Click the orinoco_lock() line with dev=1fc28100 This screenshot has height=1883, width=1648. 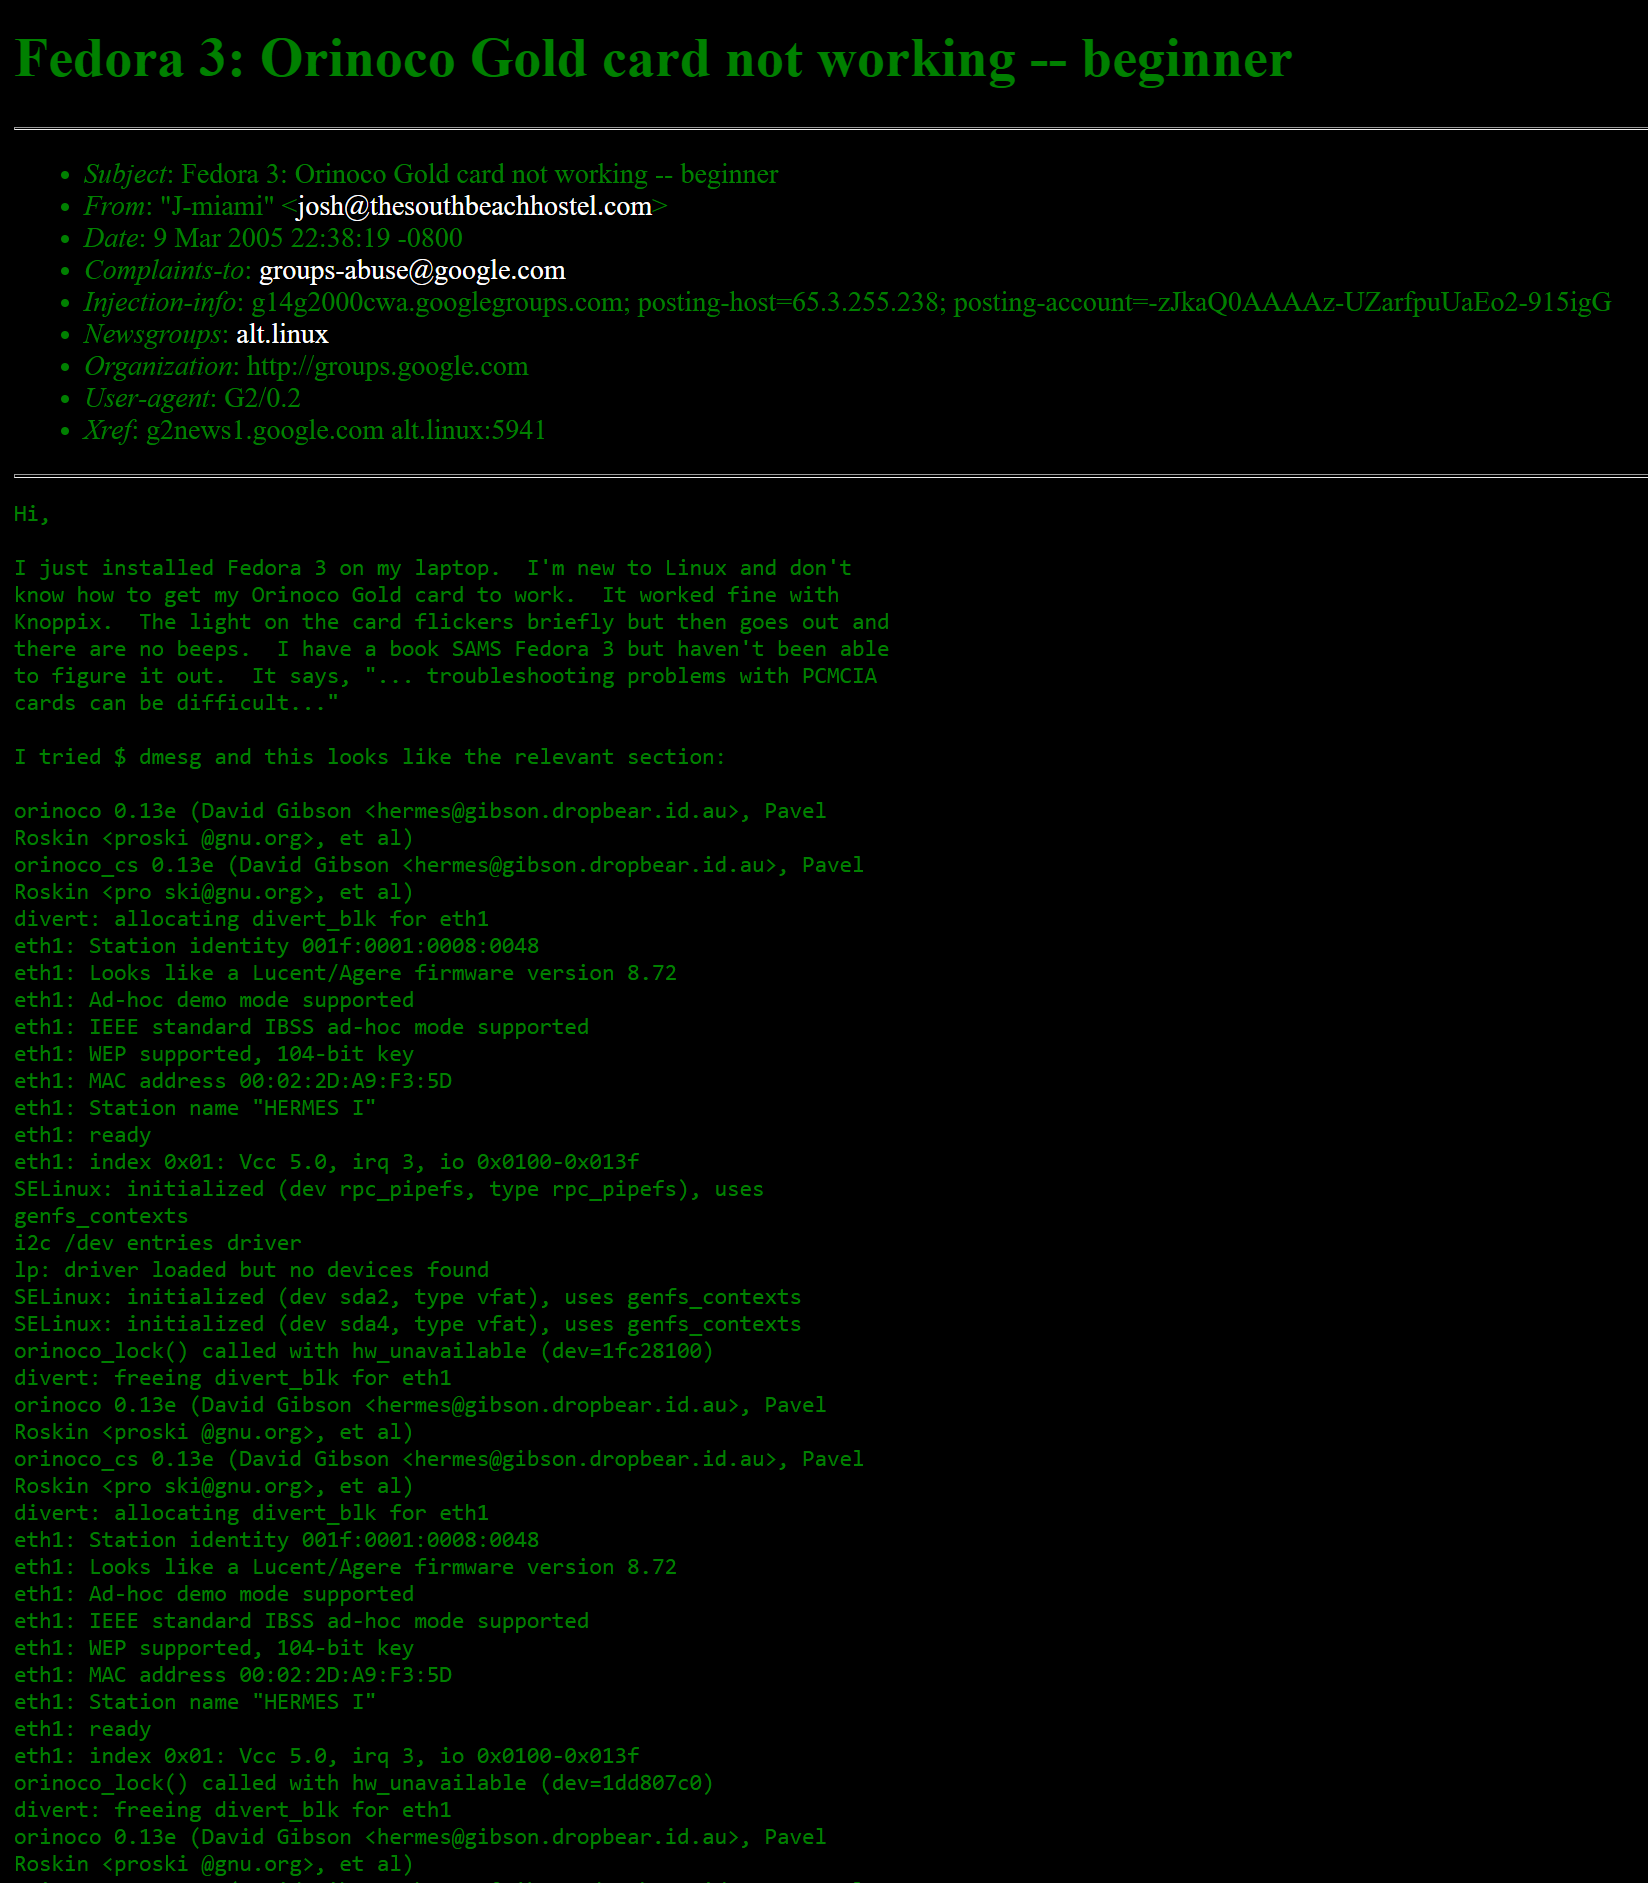[x=364, y=1351]
